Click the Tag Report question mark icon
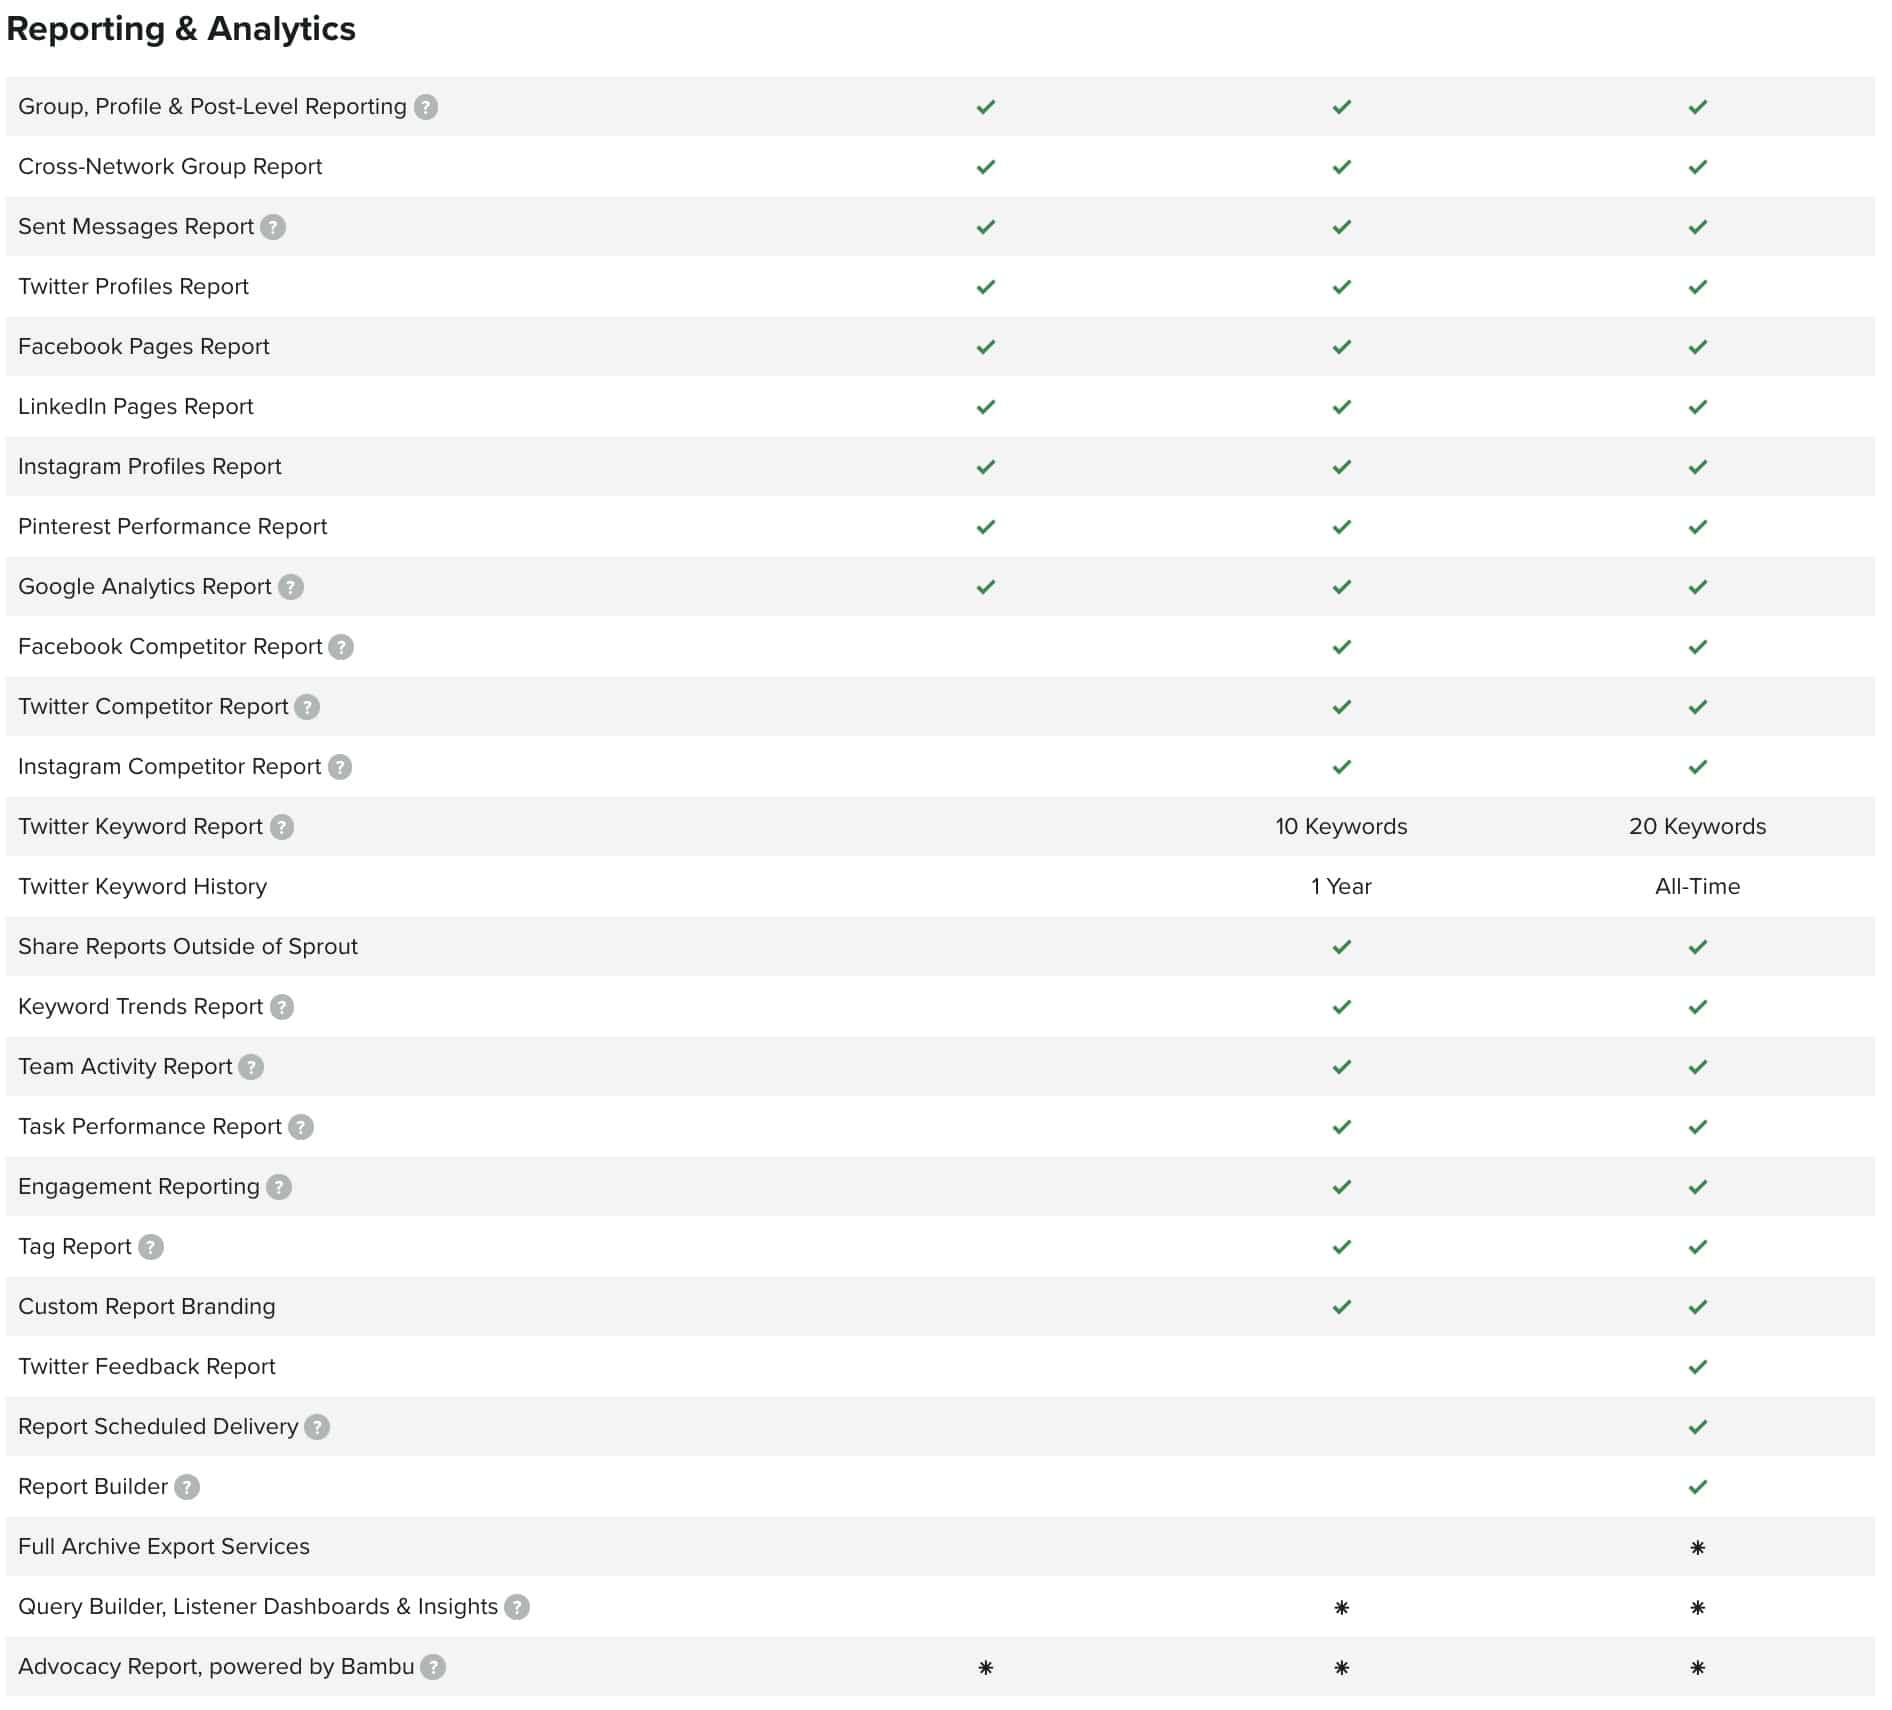Screen dimensions: 1892x1710 coord(151,1247)
